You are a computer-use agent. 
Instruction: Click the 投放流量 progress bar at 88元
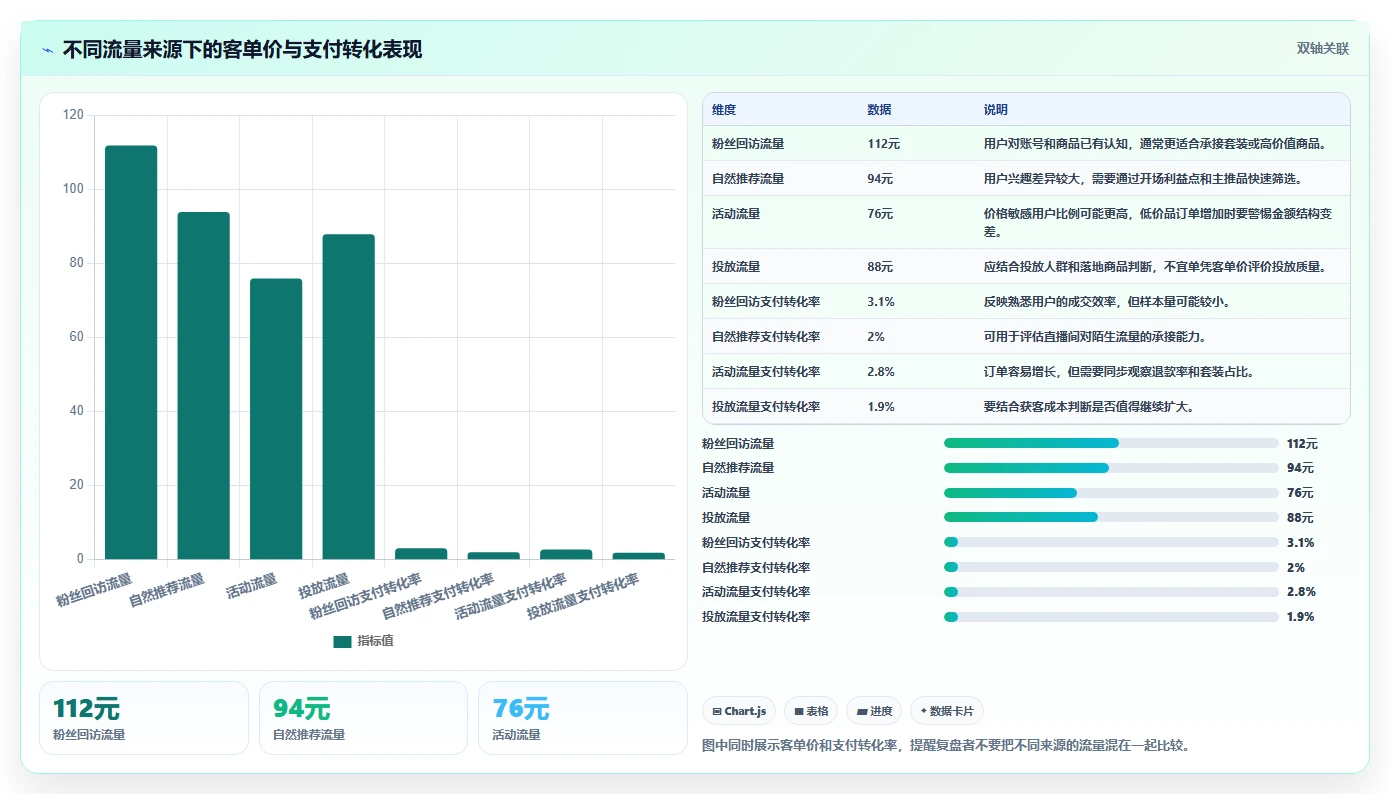pyautogui.click(x=1111, y=517)
